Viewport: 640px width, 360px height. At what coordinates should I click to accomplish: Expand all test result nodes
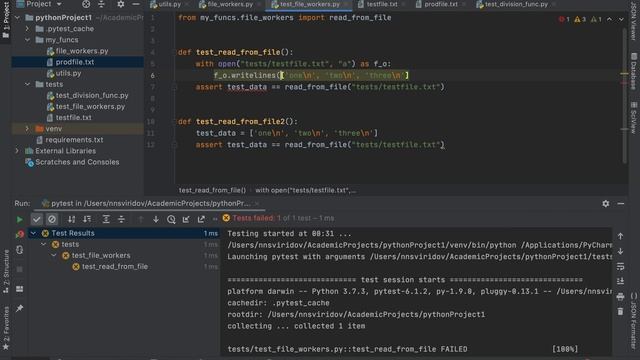coord(106,219)
